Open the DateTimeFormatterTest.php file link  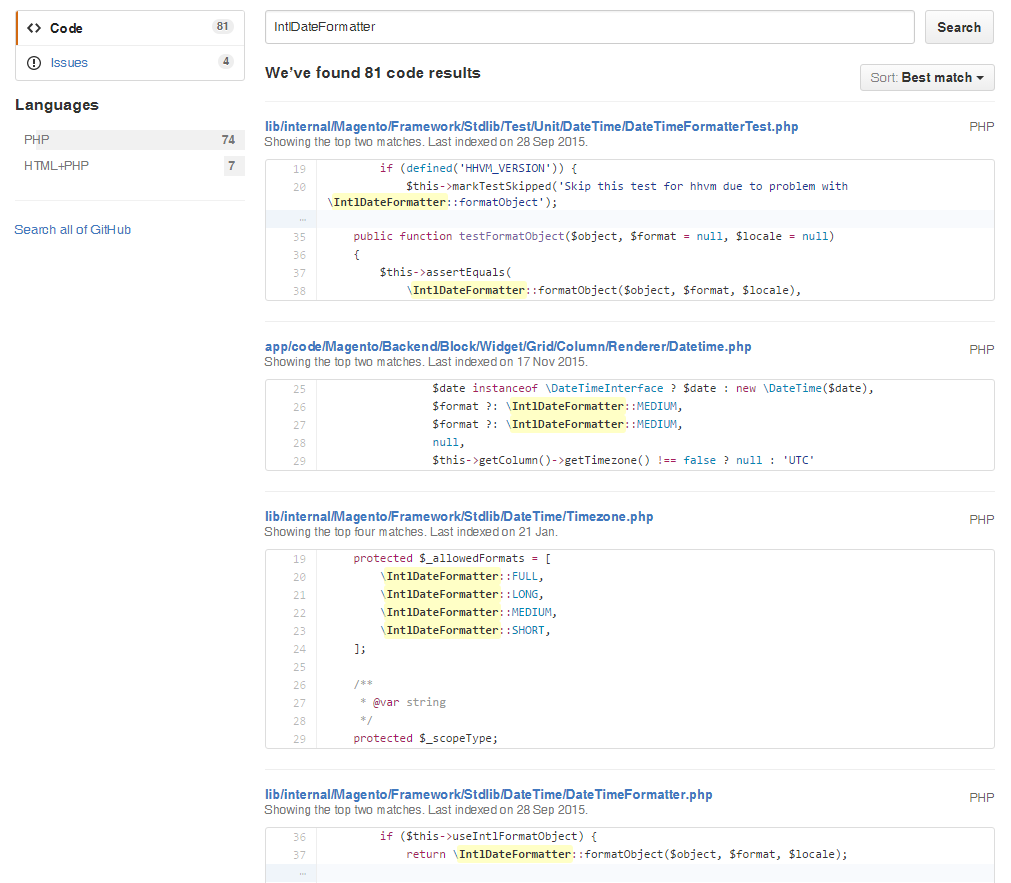[531, 127]
